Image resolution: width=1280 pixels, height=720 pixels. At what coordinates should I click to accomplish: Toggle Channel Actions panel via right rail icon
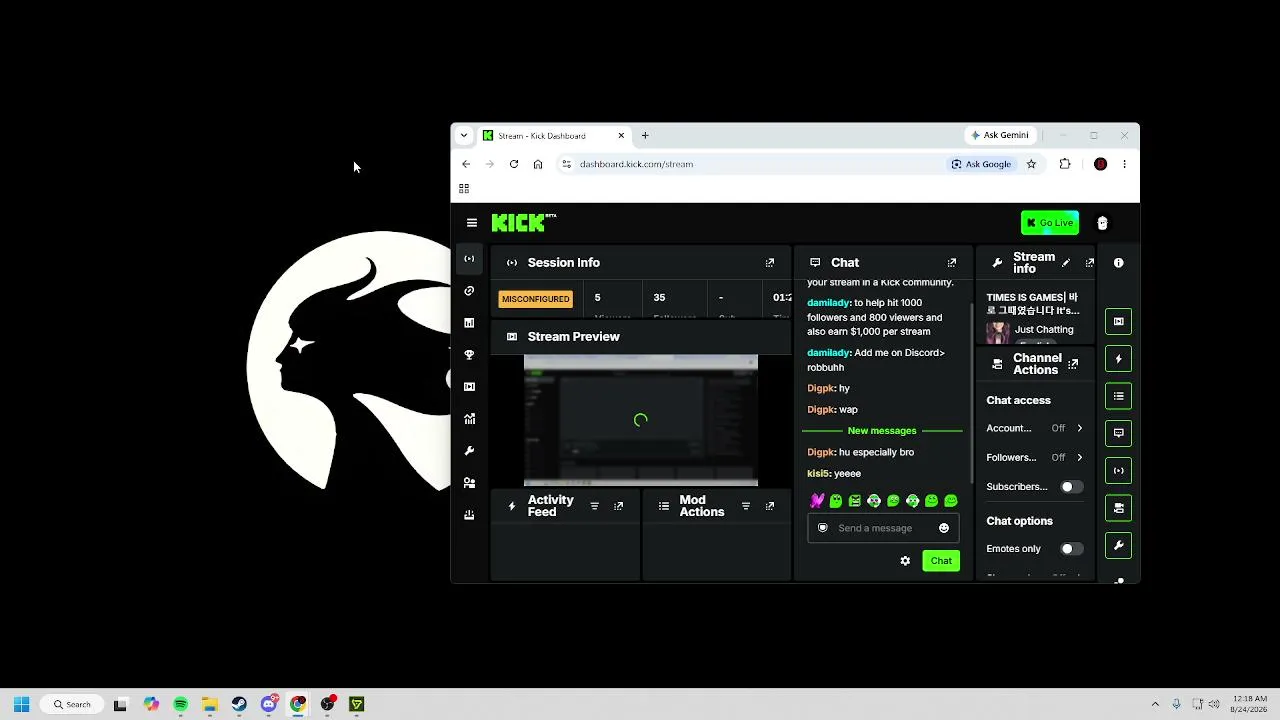pyautogui.click(x=1119, y=508)
